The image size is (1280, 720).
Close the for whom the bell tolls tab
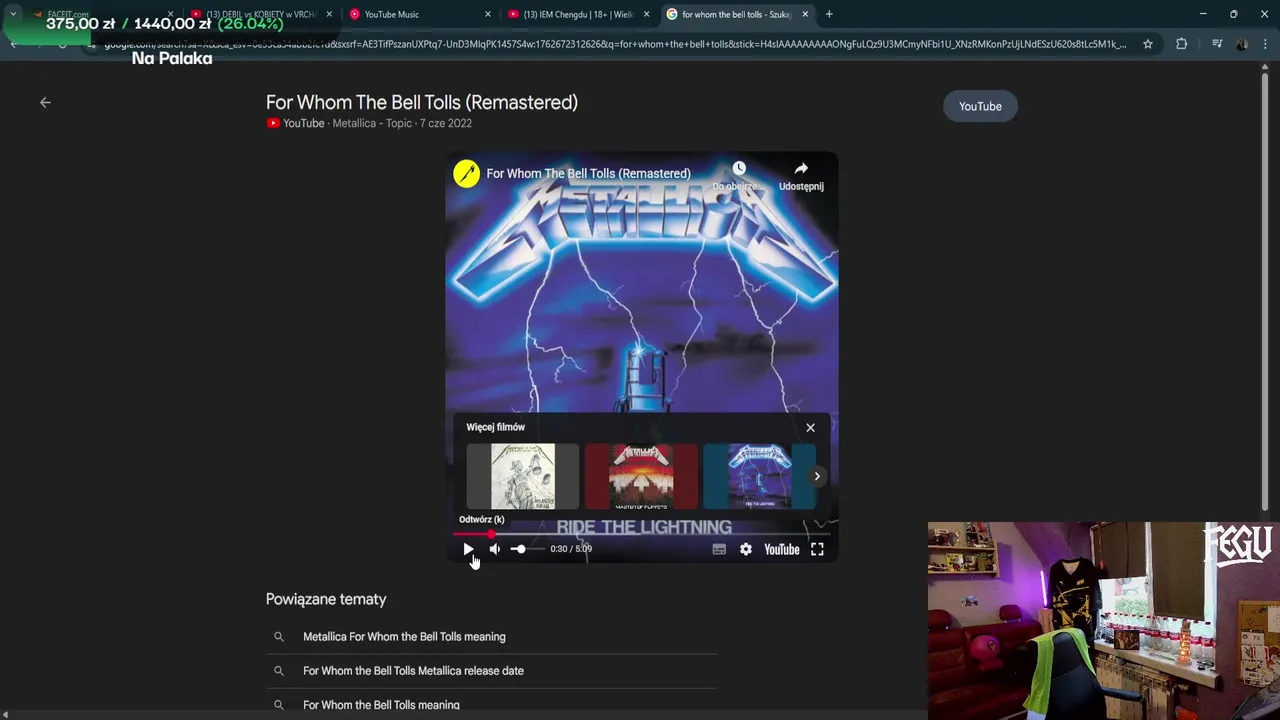[x=805, y=14]
